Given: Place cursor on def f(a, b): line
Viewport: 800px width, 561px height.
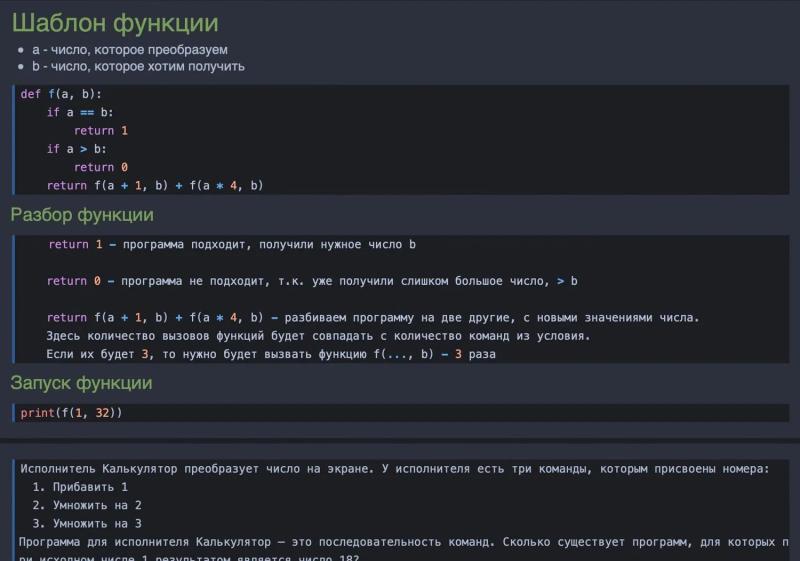Looking at the screenshot, I should tap(61, 94).
